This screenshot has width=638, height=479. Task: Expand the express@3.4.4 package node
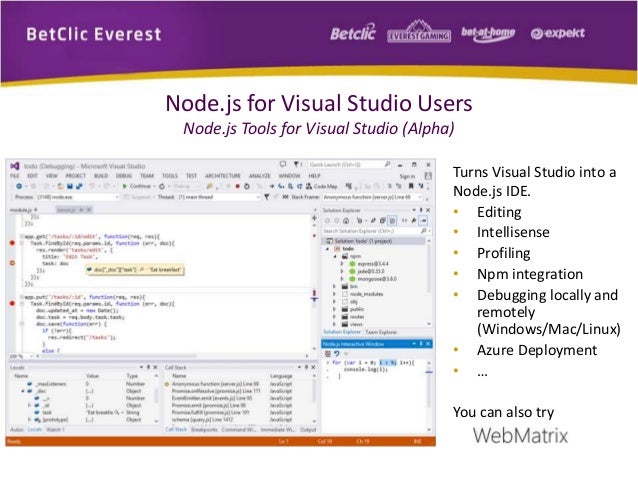(x=342, y=264)
